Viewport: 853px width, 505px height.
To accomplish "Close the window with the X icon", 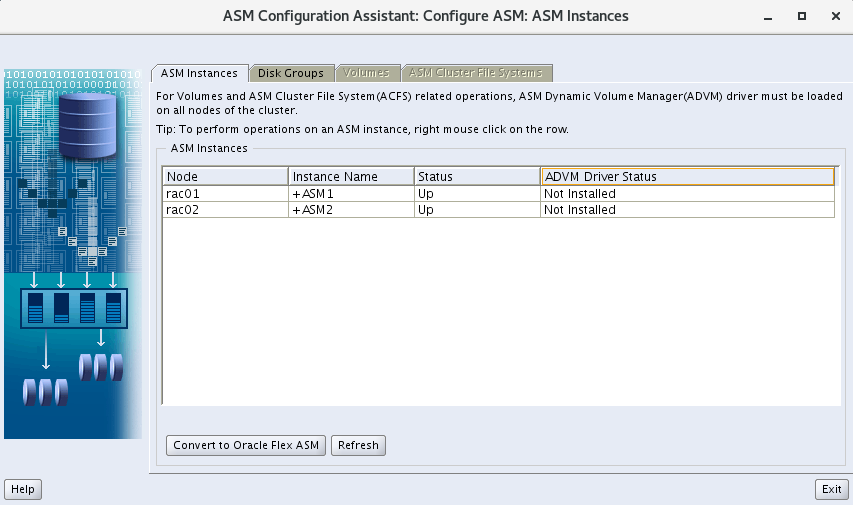I will click(x=834, y=17).
